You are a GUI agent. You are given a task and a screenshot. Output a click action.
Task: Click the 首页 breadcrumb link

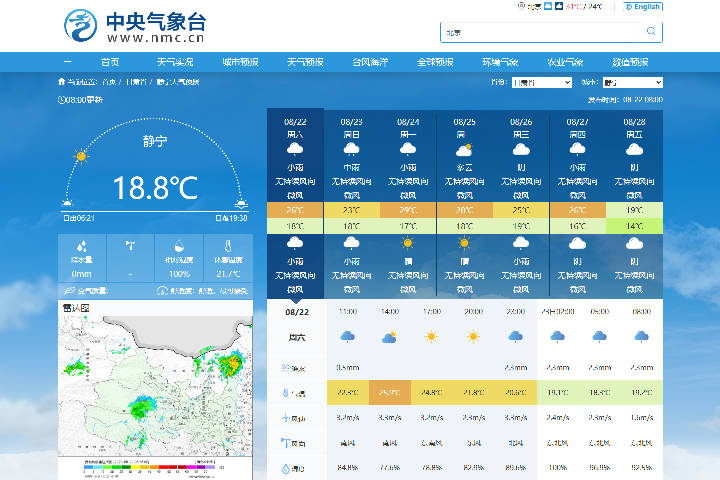coord(109,82)
